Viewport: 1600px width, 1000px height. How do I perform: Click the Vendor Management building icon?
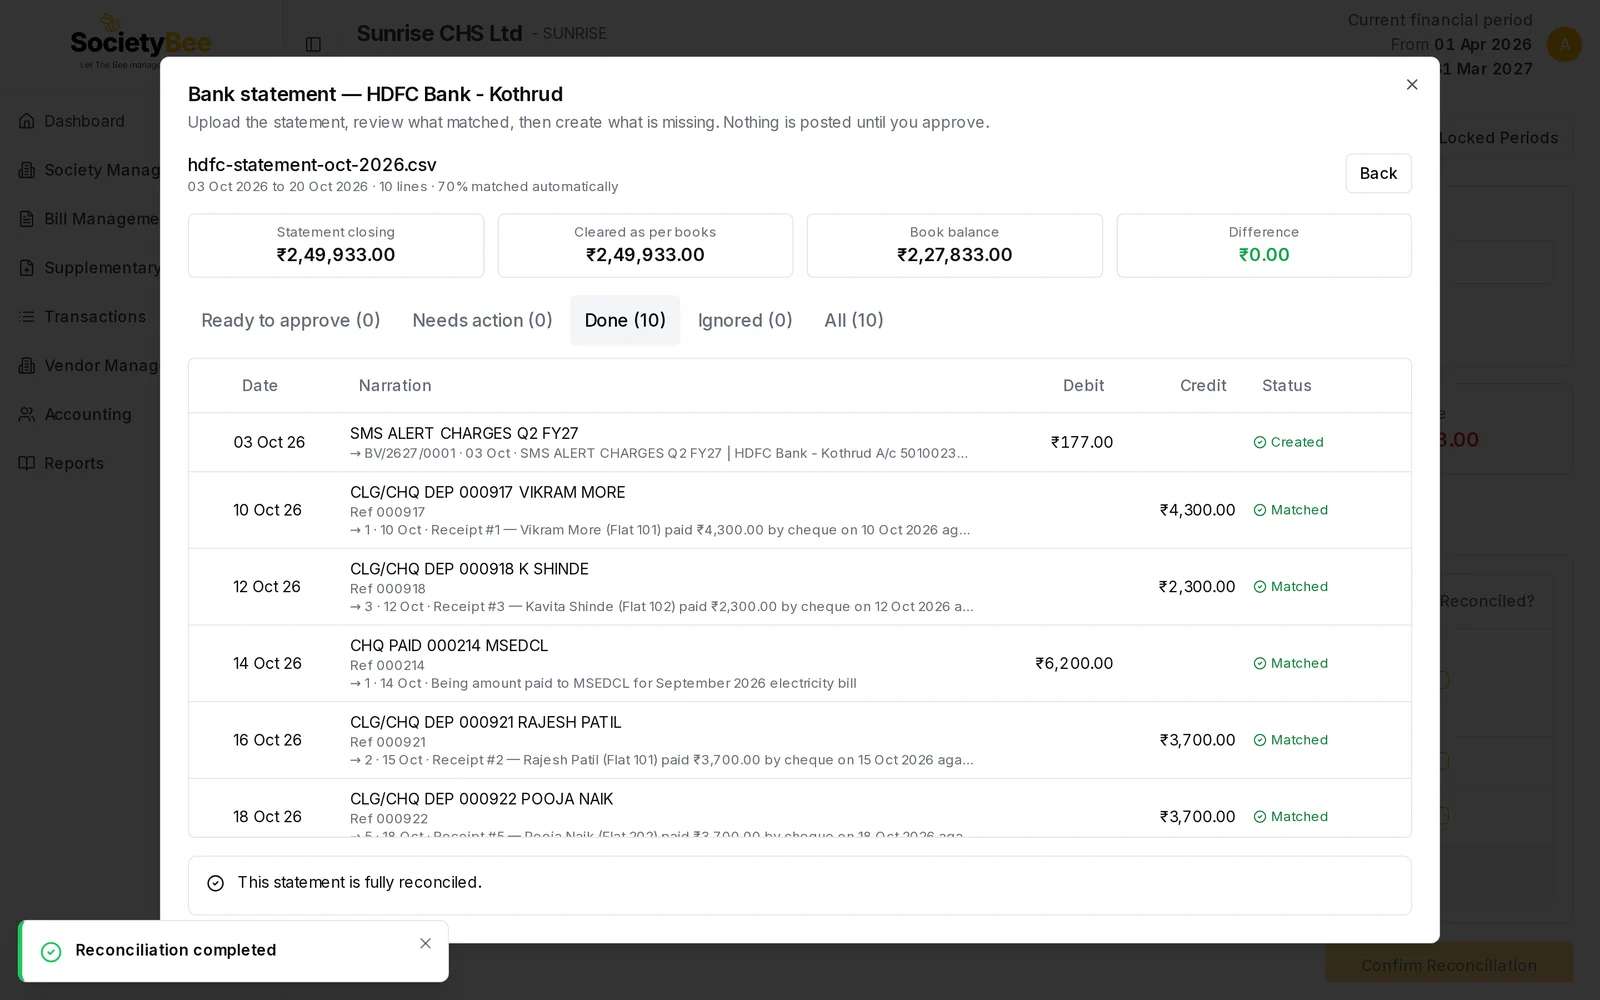point(27,366)
